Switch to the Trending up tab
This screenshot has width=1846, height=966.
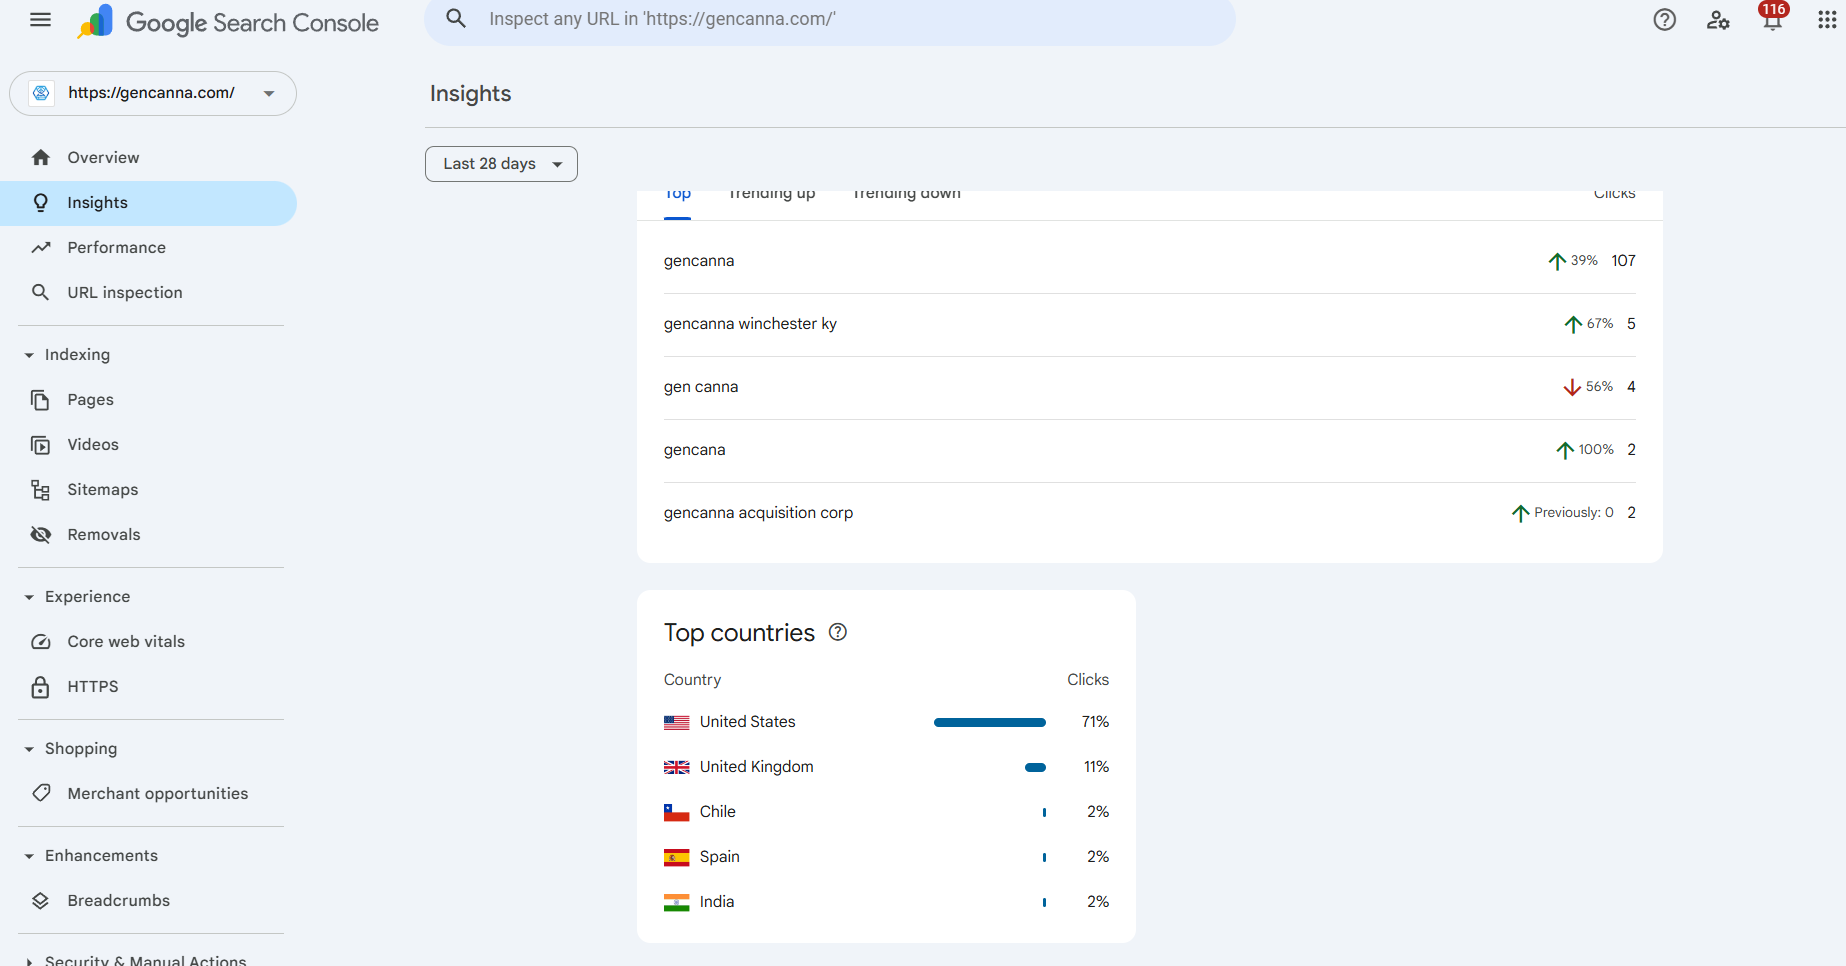[771, 196]
